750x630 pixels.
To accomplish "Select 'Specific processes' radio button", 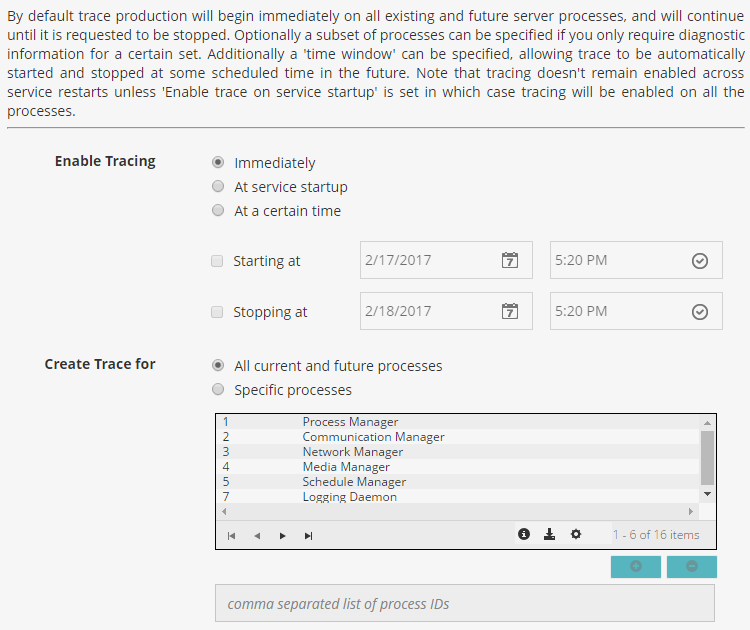I will [218, 390].
